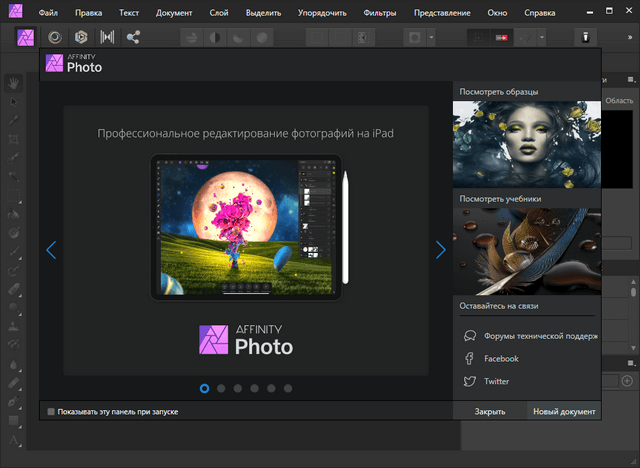Click the Facebook logo icon

pyautogui.click(x=469, y=358)
